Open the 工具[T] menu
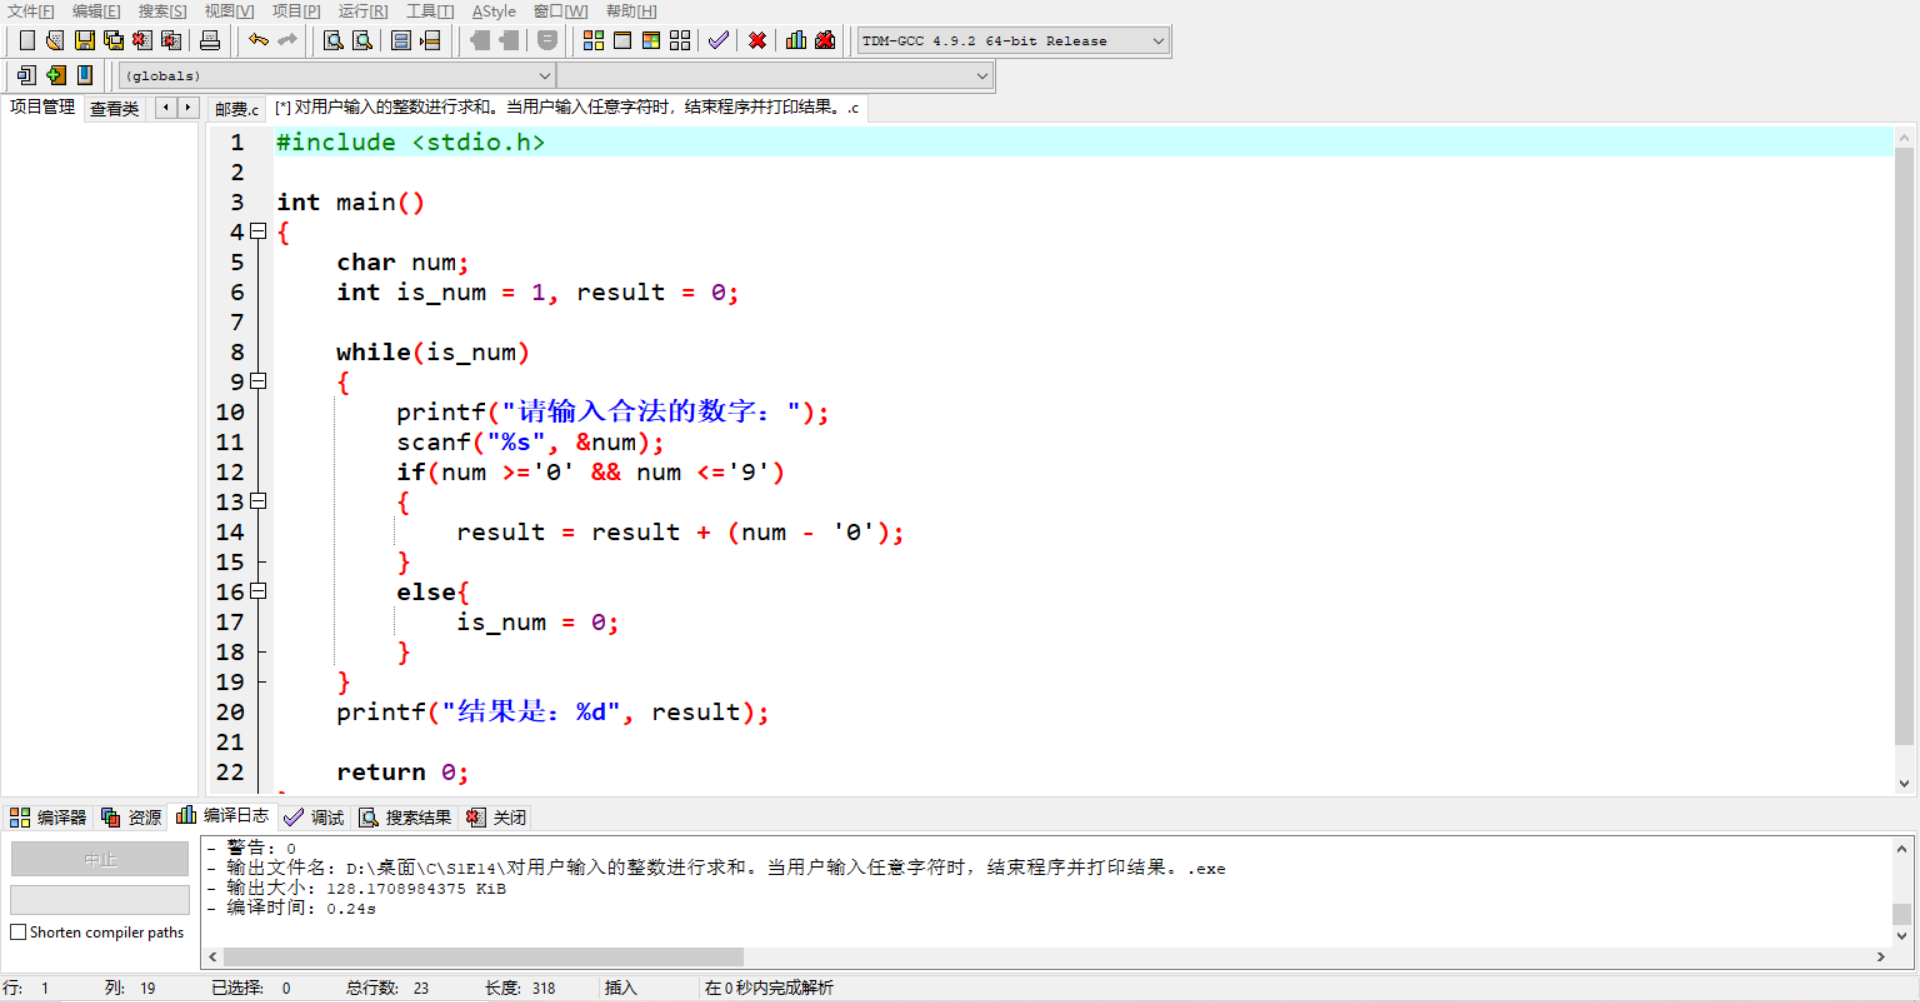1920x1002 pixels. coord(430,11)
